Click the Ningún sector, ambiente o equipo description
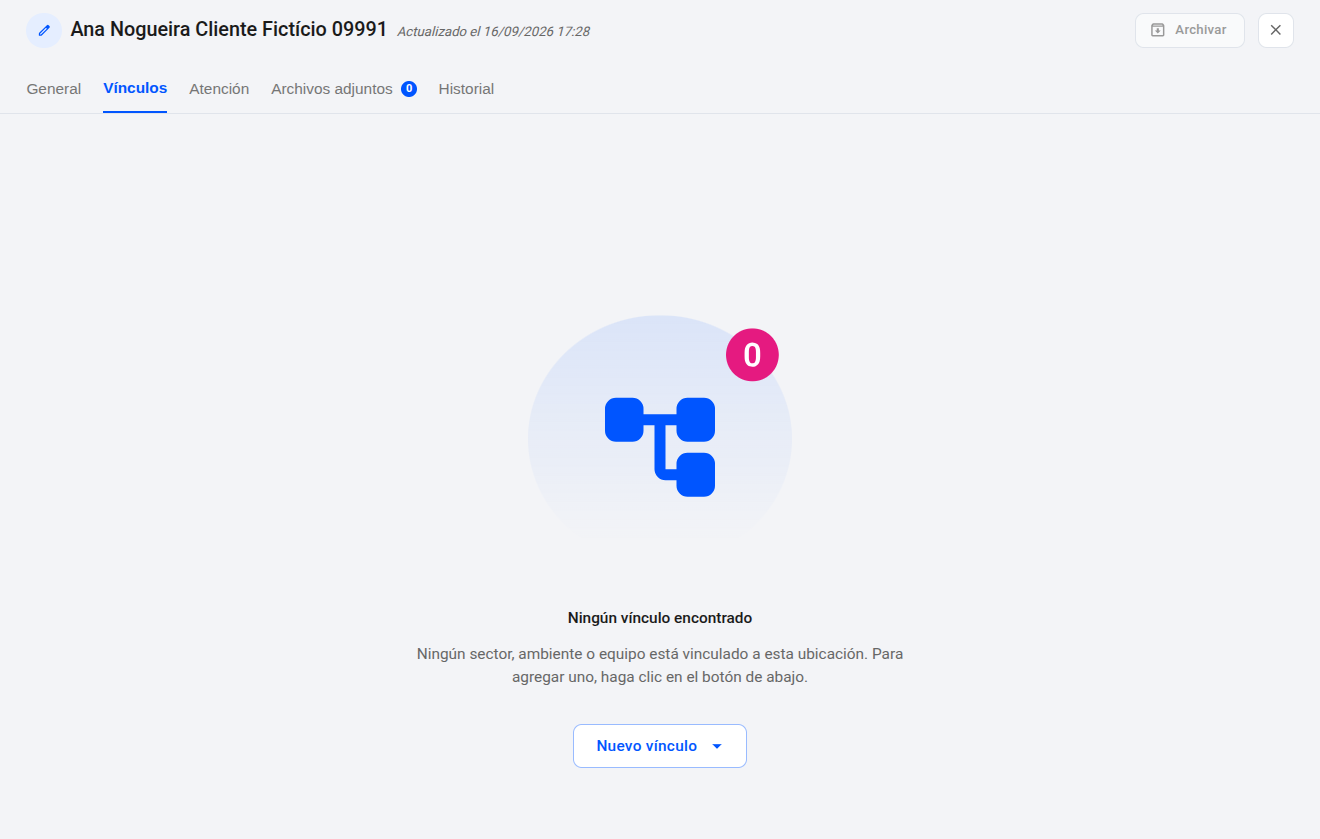This screenshot has height=839, width=1320. point(660,665)
